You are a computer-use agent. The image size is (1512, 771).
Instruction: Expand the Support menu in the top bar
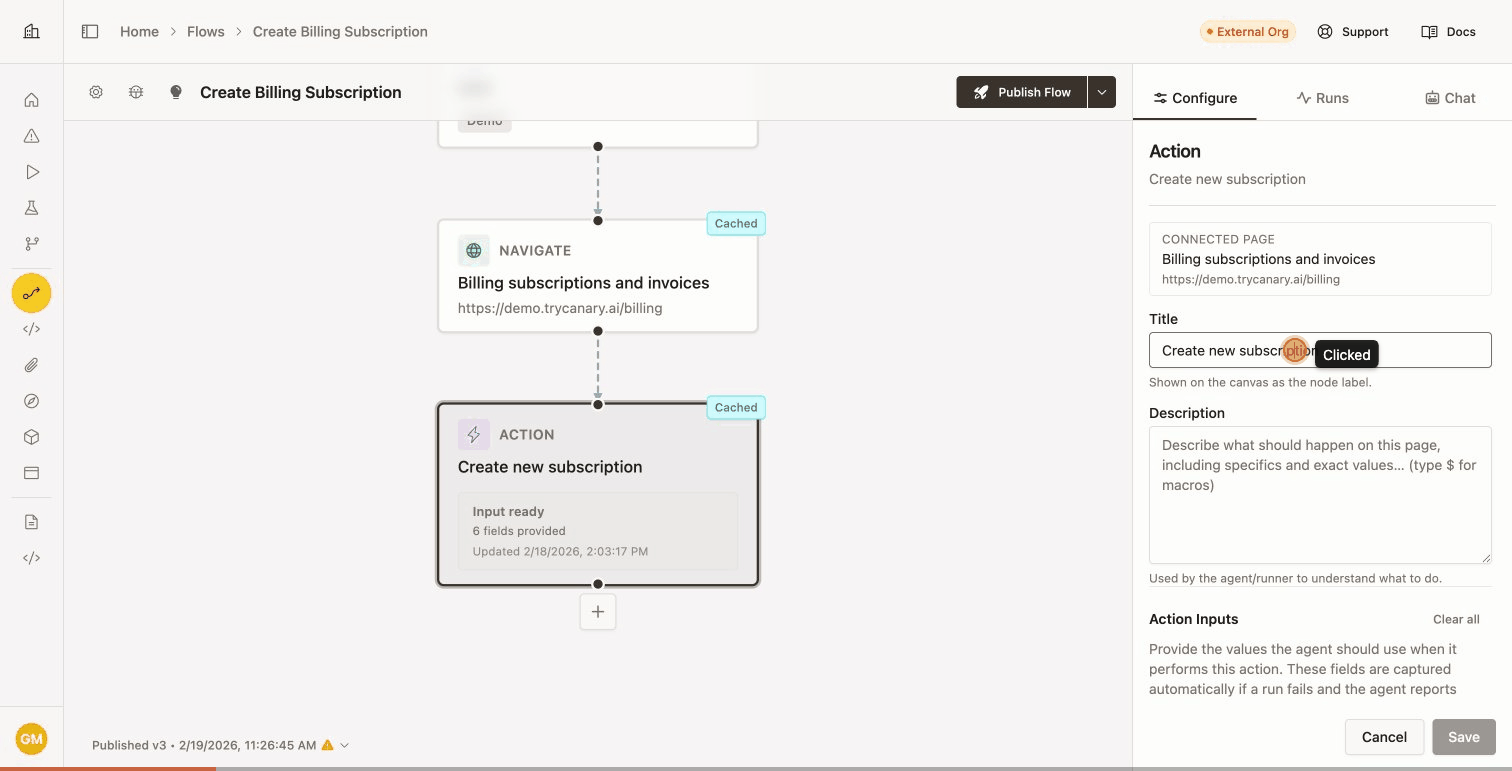[x=1352, y=31]
